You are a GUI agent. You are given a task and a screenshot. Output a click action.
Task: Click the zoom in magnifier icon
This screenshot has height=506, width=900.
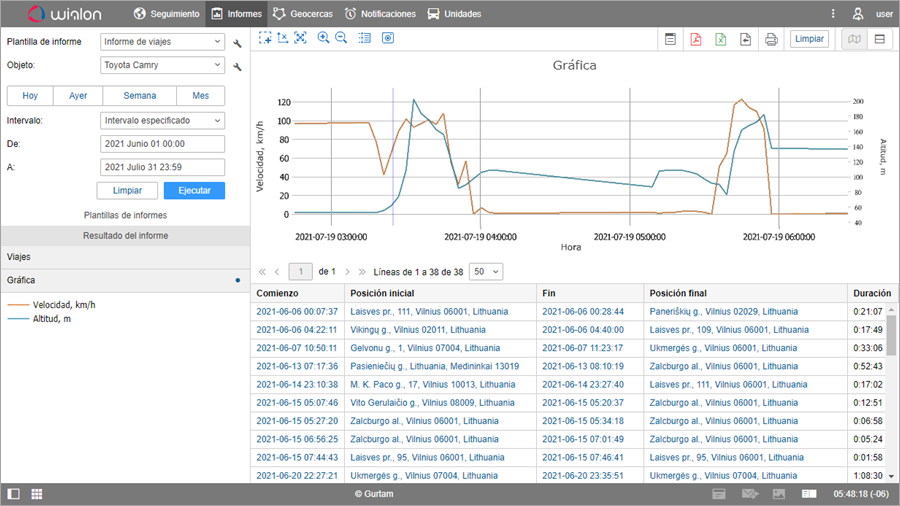pos(323,38)
